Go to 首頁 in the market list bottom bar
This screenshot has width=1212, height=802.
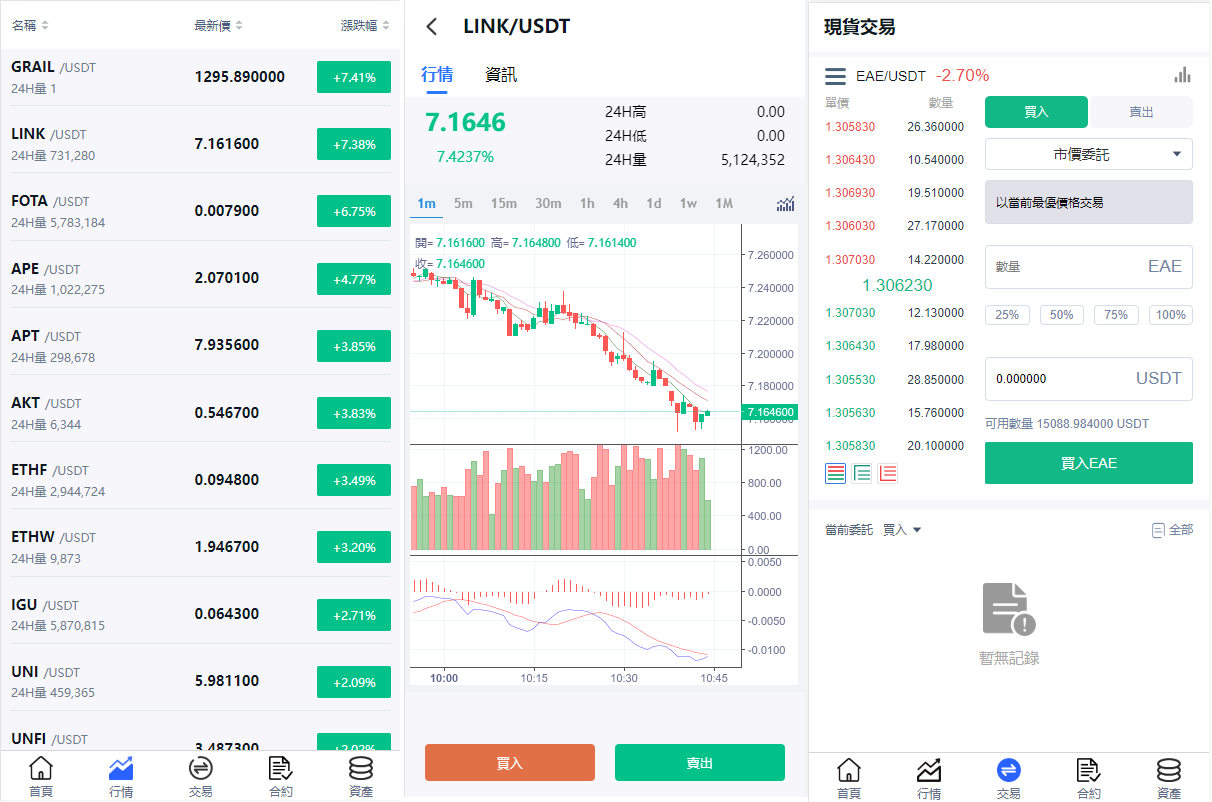41,777
